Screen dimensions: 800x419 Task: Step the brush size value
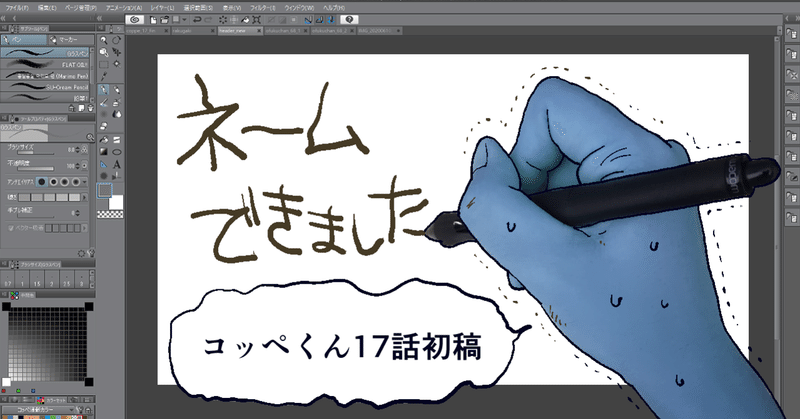pos(78,150)
